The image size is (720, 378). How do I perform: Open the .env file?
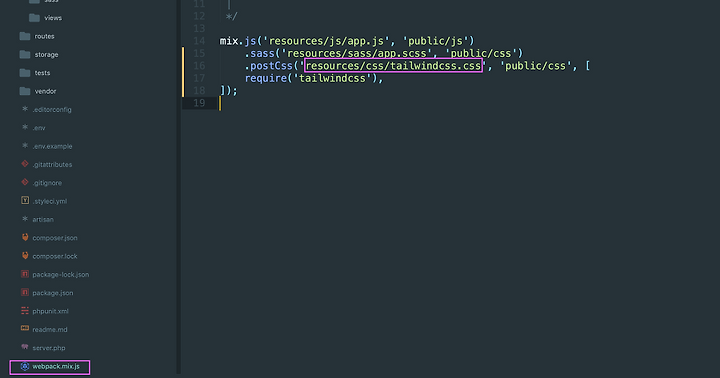39,128
